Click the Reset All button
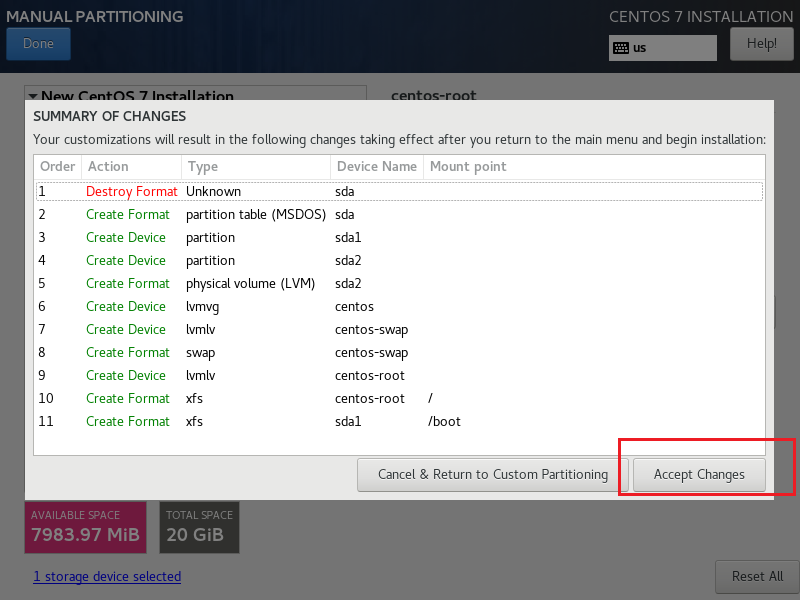The width and height of the screenshot is (800, 600). 757,577
